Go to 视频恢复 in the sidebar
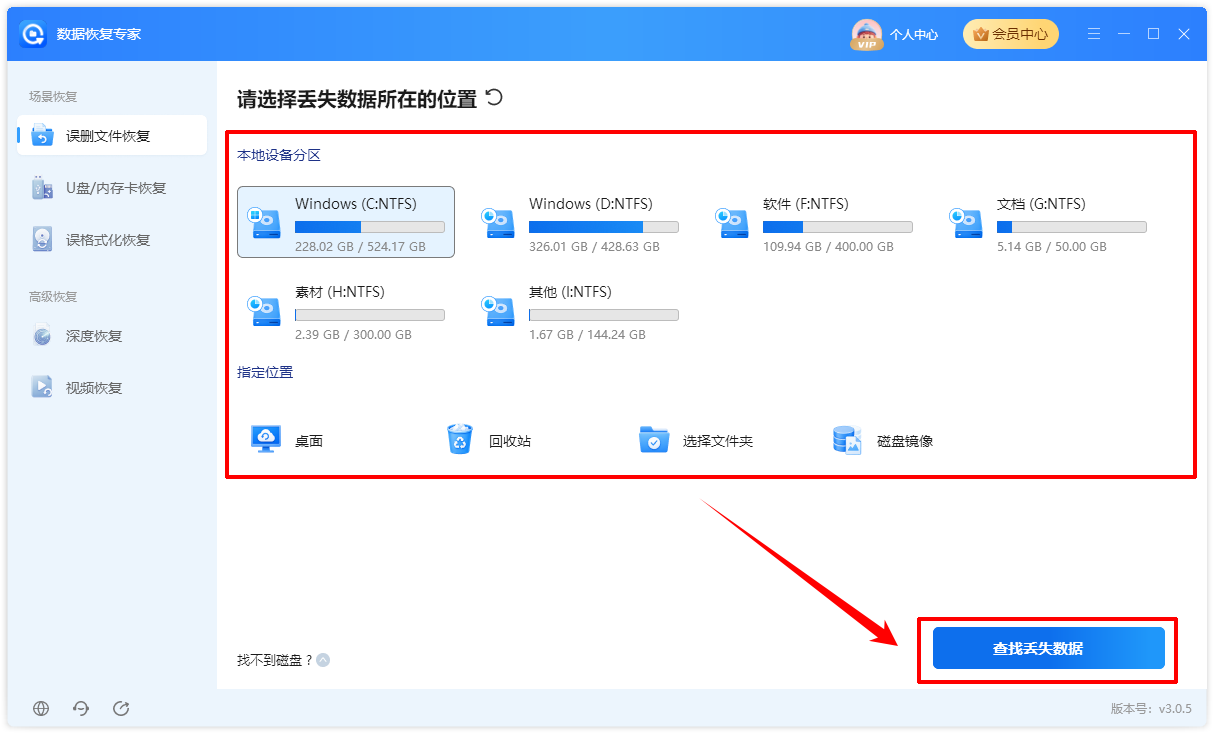 112,388
